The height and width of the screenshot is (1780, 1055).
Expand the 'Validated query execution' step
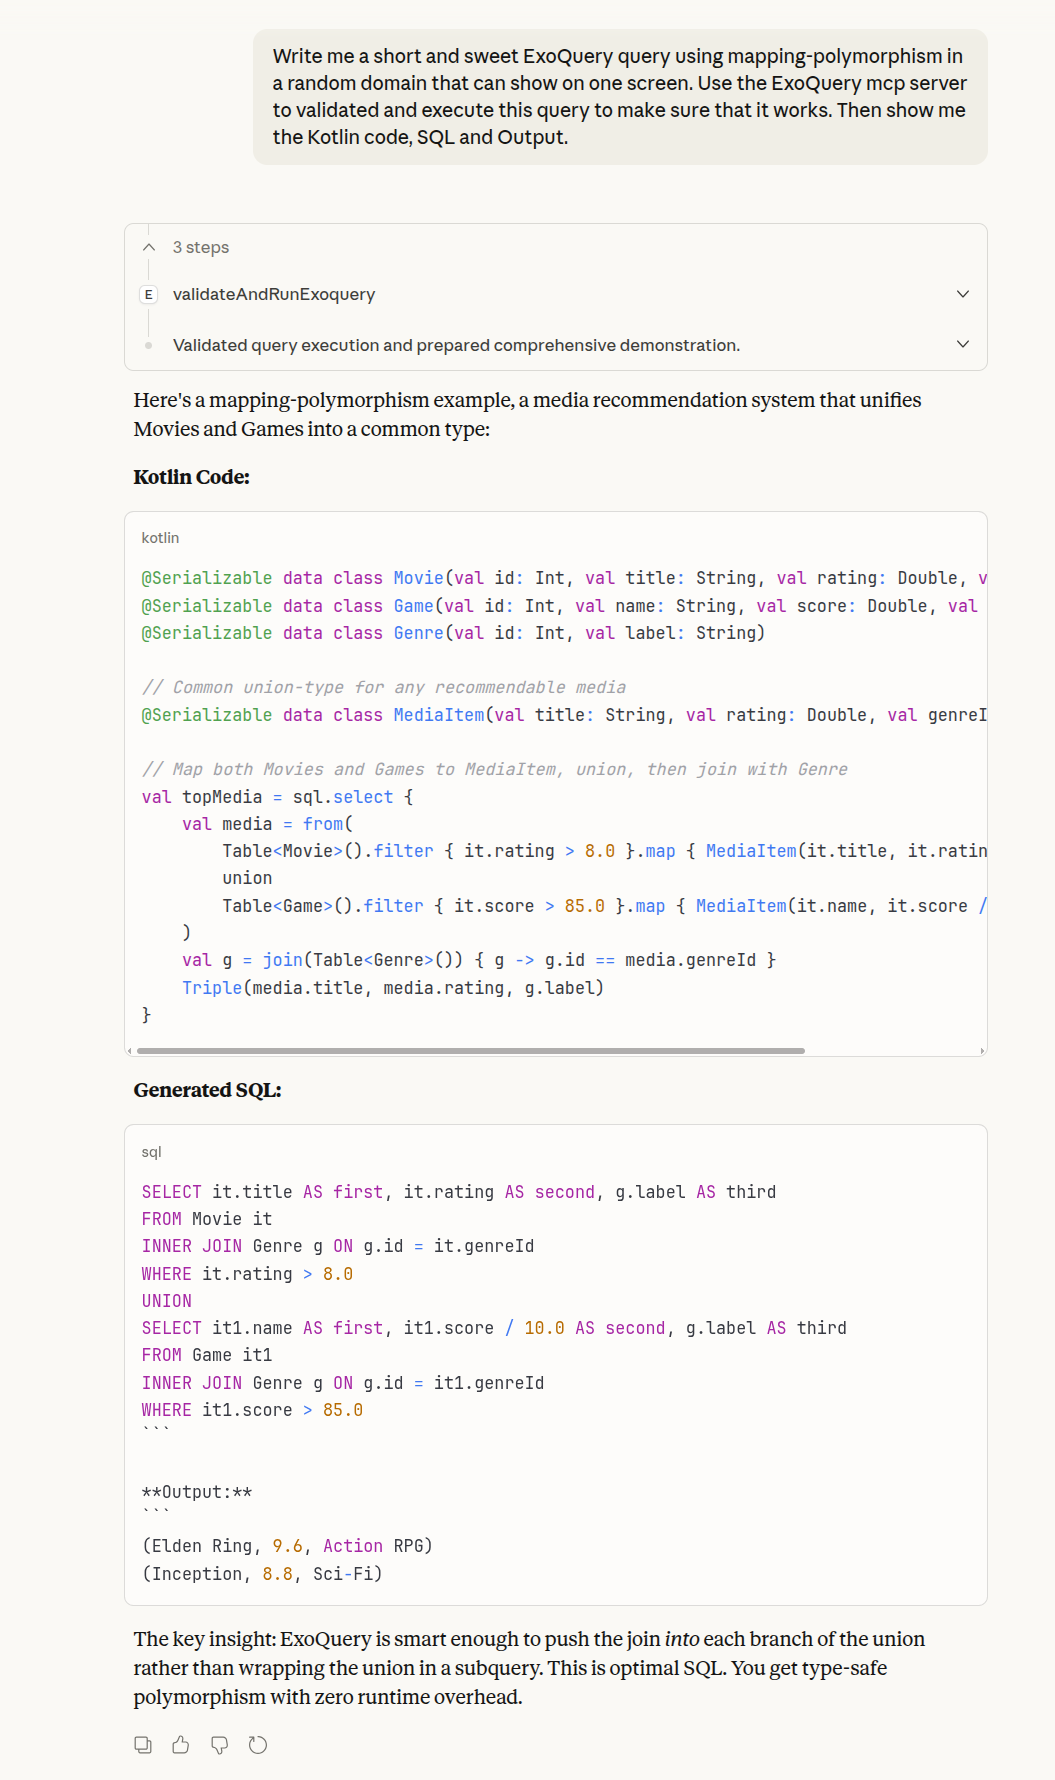(x=962, y=343)
